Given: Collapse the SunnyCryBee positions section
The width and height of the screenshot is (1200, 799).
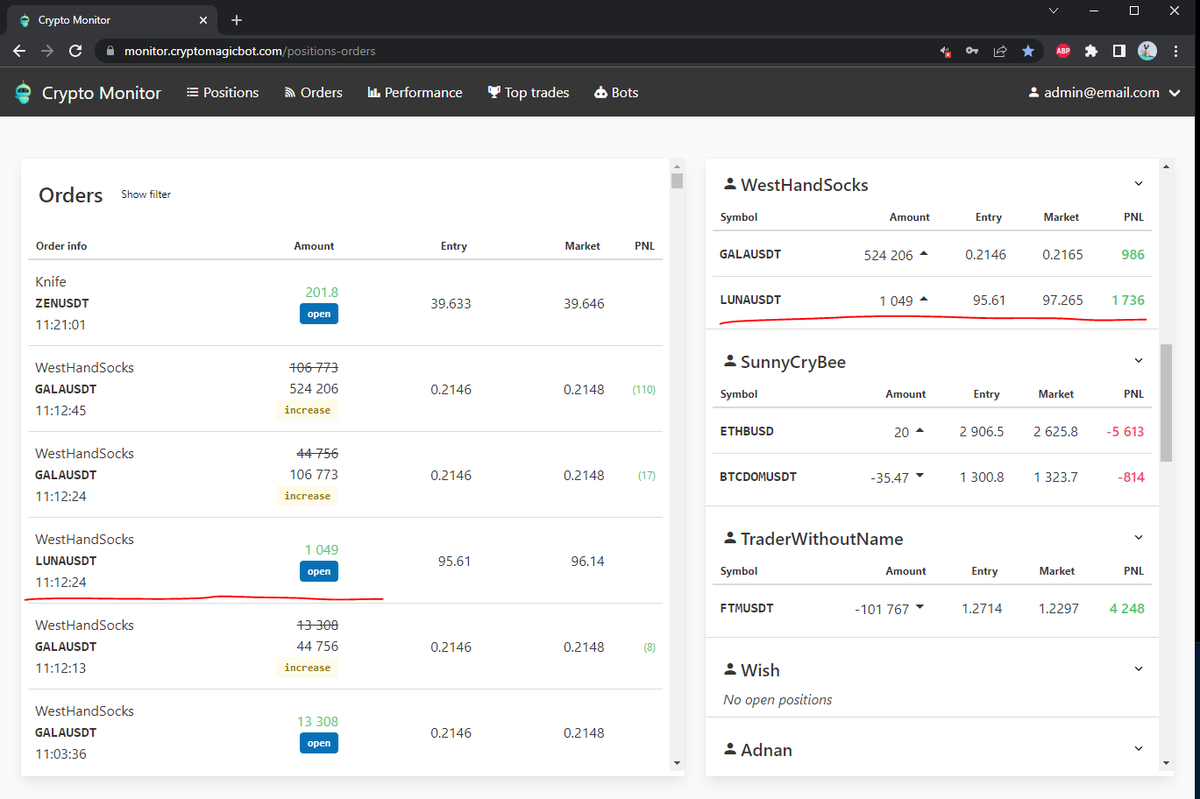Looking at the screenshot, I should (1138, 361).
